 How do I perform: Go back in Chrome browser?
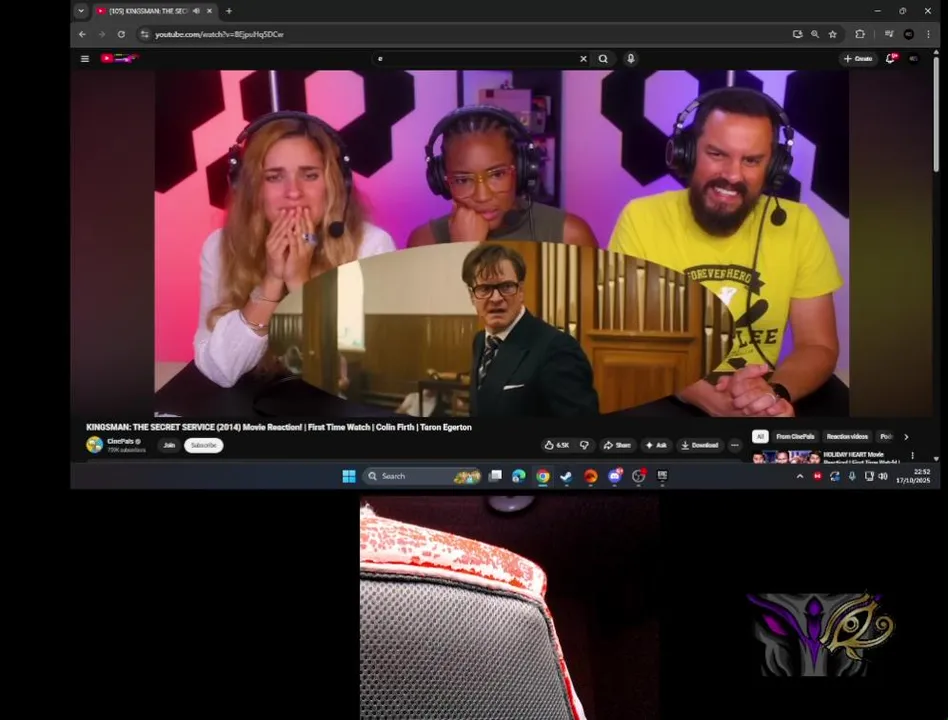[82, 34]
